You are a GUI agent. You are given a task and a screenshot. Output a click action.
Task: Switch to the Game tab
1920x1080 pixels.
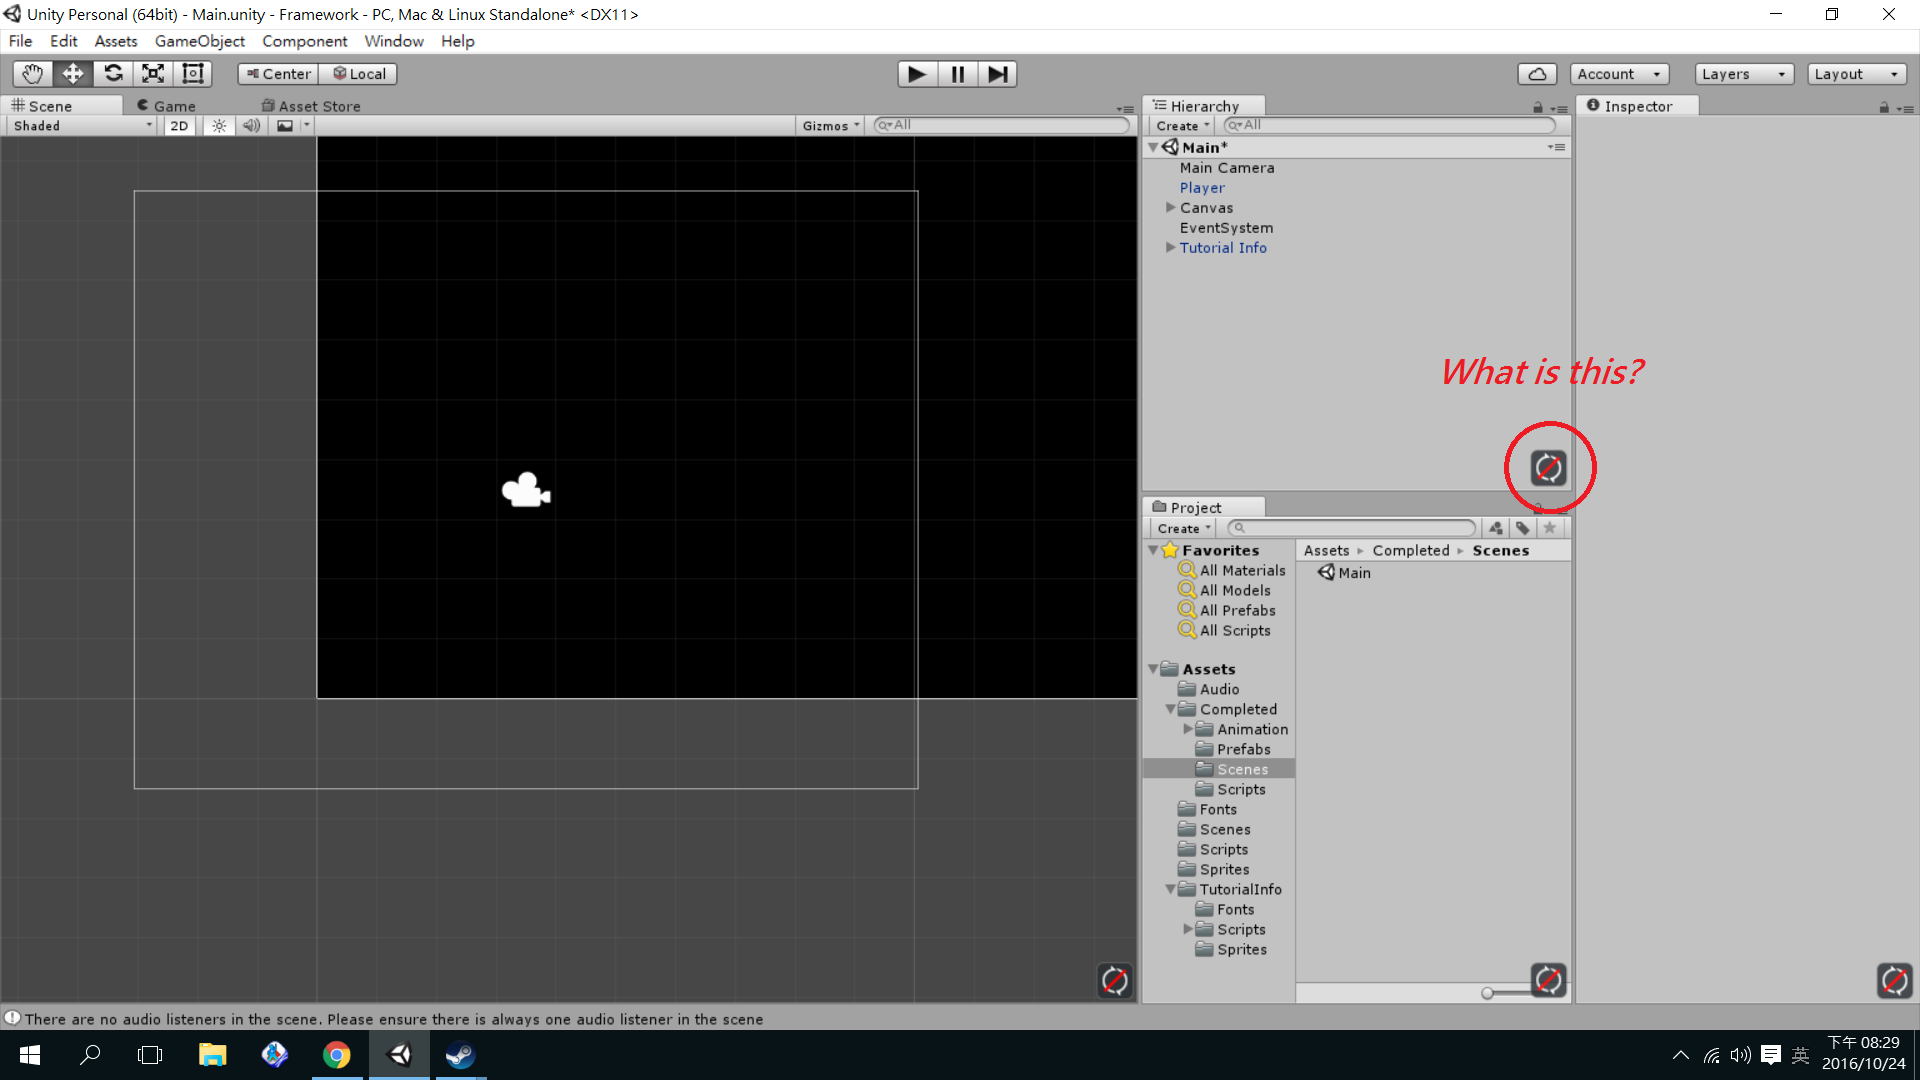point(167,106)
